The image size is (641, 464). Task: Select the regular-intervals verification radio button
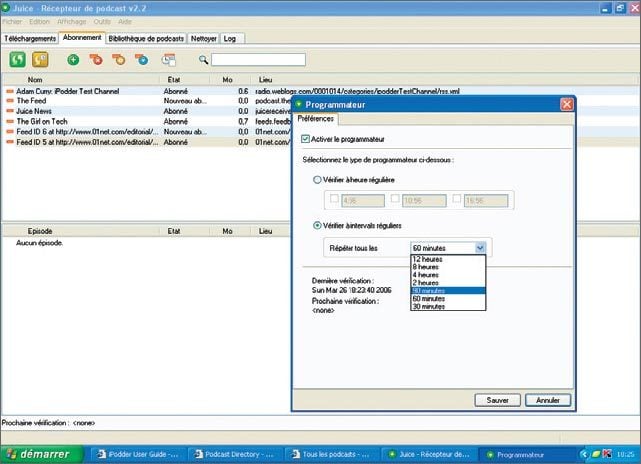(318, 226)
